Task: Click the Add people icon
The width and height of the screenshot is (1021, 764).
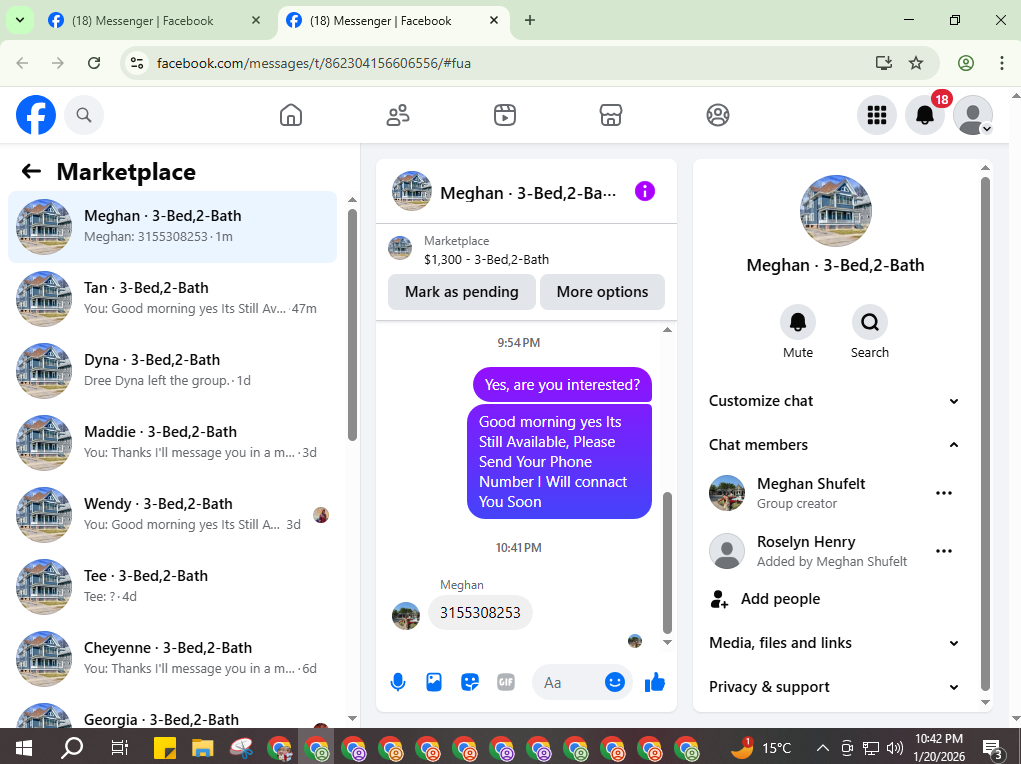Action: [719, 599]
